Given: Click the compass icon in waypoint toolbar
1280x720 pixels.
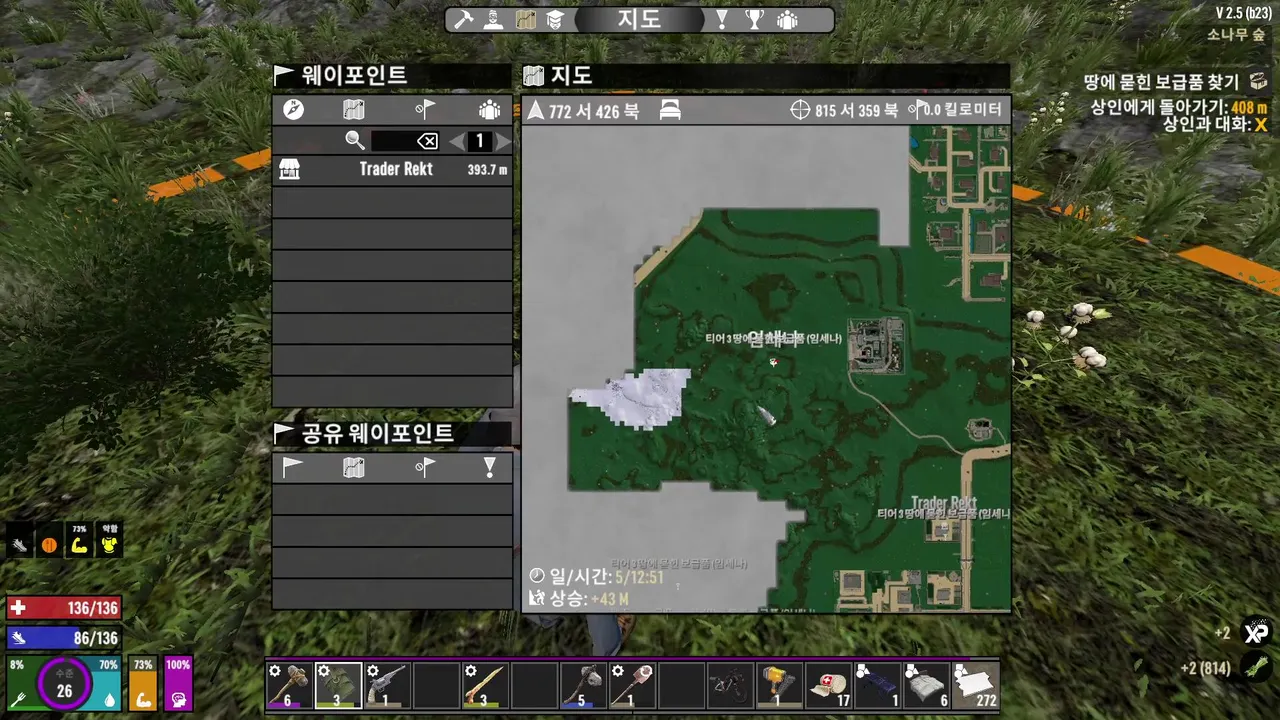Looking at the screenshot, I should [x=293, y=110].
